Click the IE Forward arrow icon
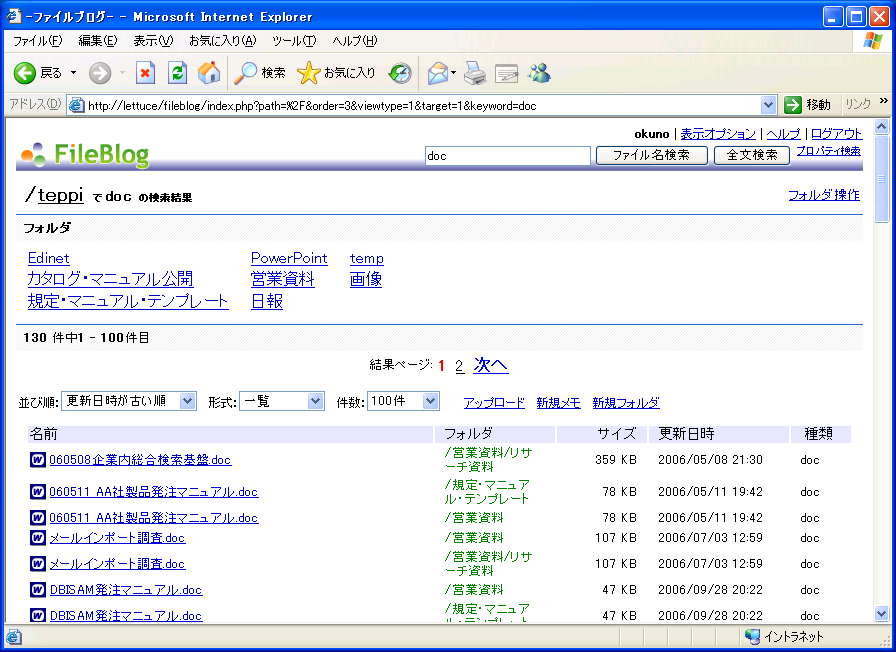This screenshot has width=896, height=652. coord(100,73)
